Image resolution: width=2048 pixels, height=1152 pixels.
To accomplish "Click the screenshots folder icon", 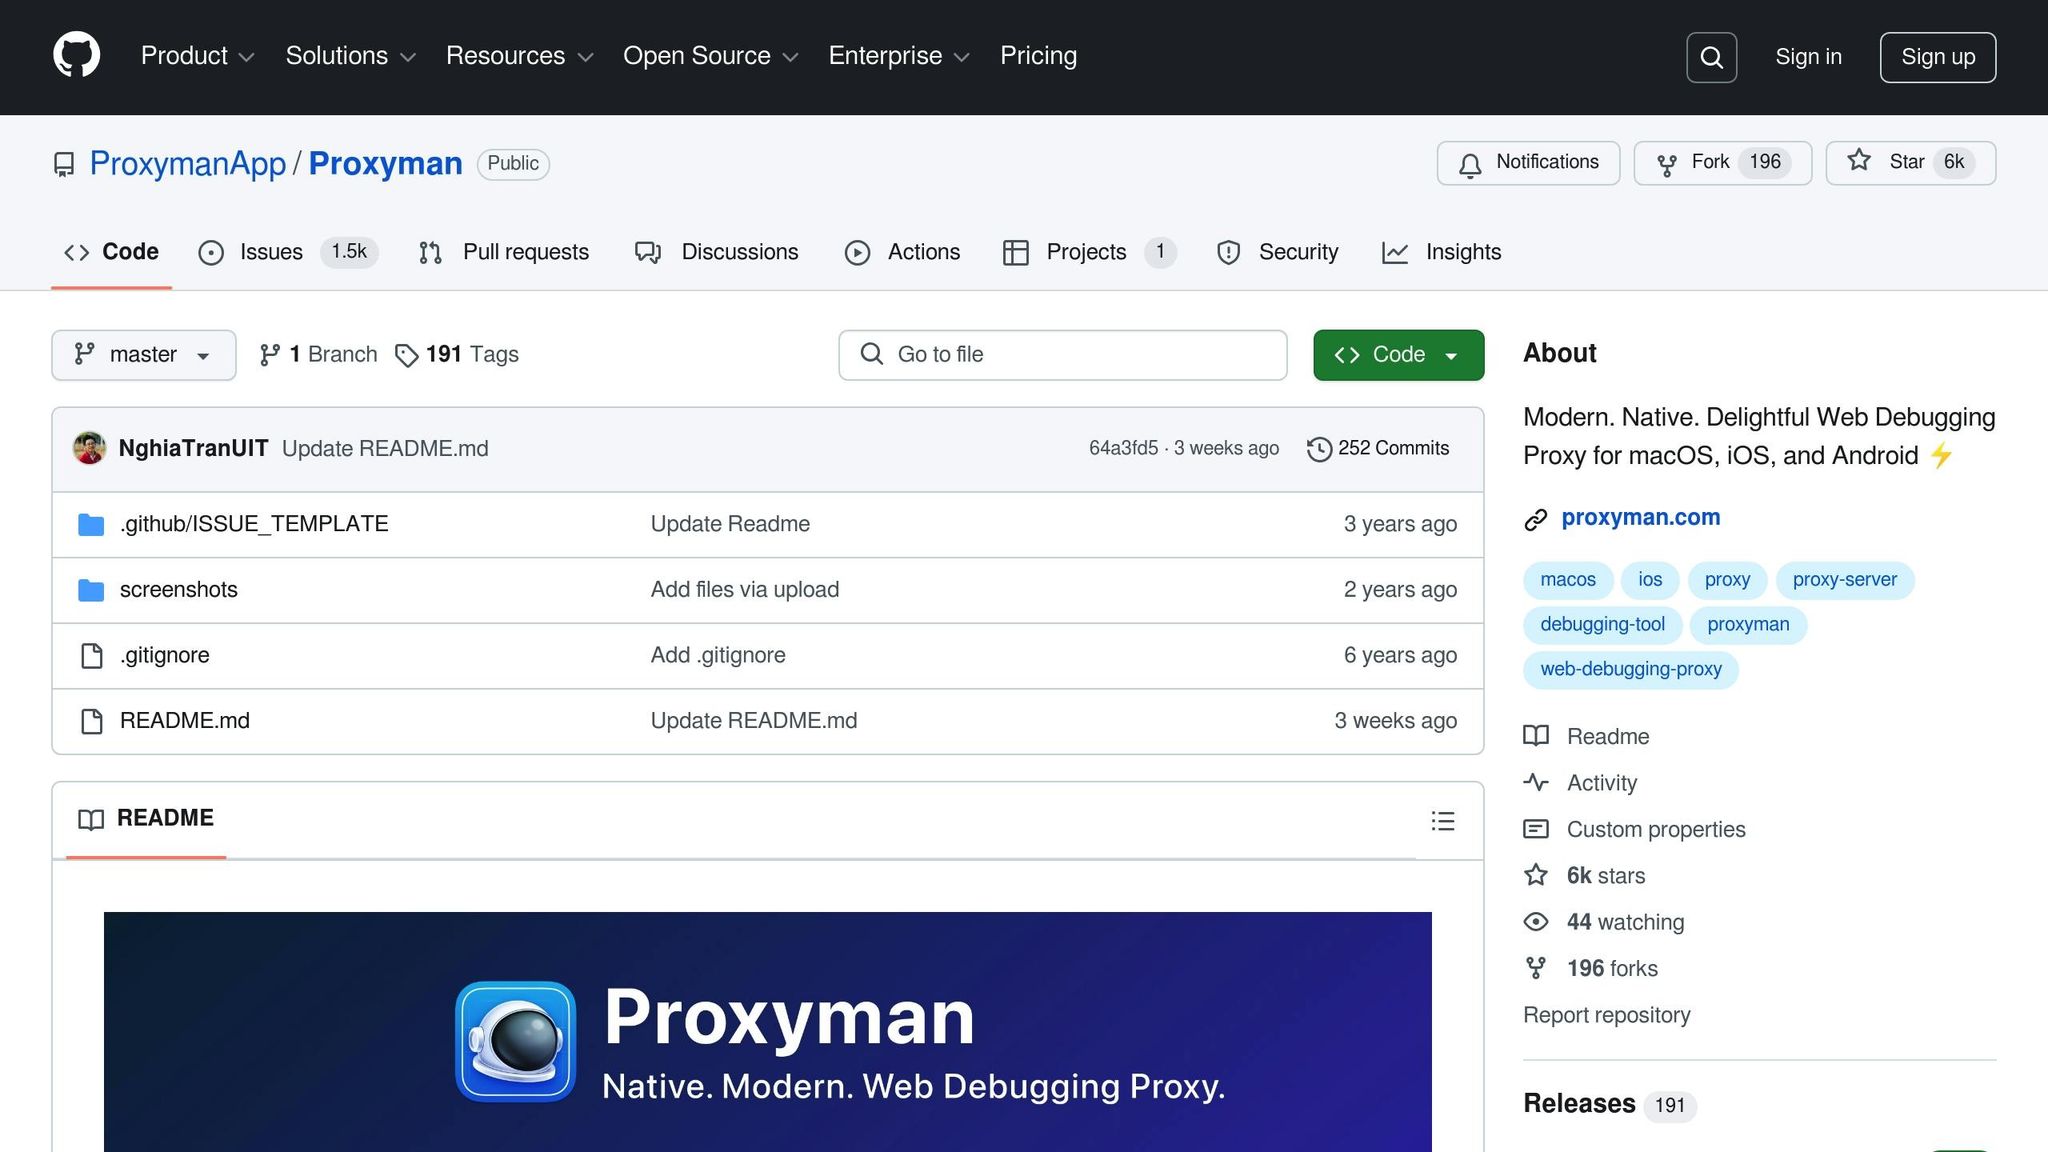I will (91, 590).
